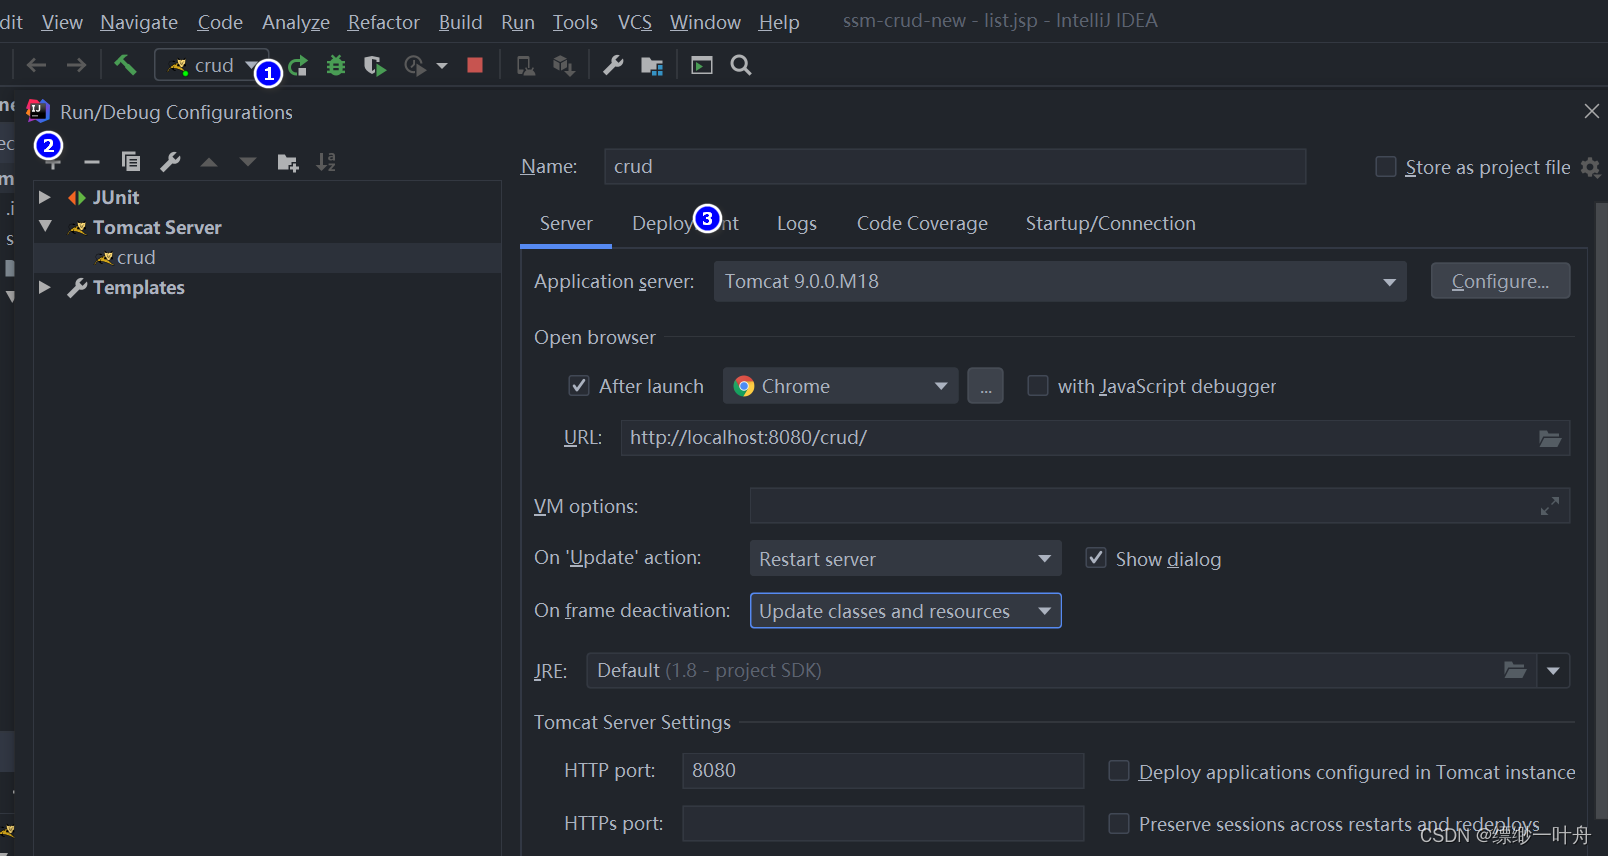Image resolution: width=1608 pixels, height=856 pixels.
Task: Open JRE dropdown arrow
Action: tap(1553, 670)
